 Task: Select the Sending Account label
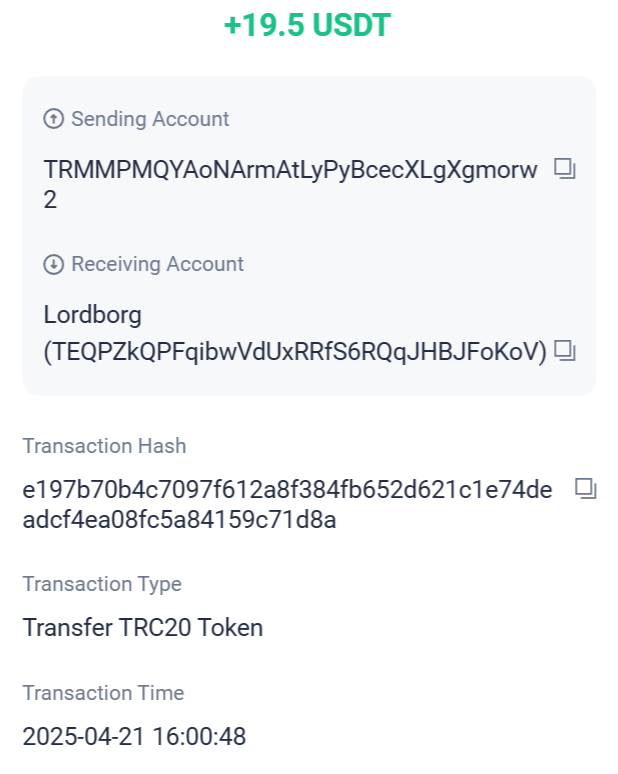click(x=150, y=119)
